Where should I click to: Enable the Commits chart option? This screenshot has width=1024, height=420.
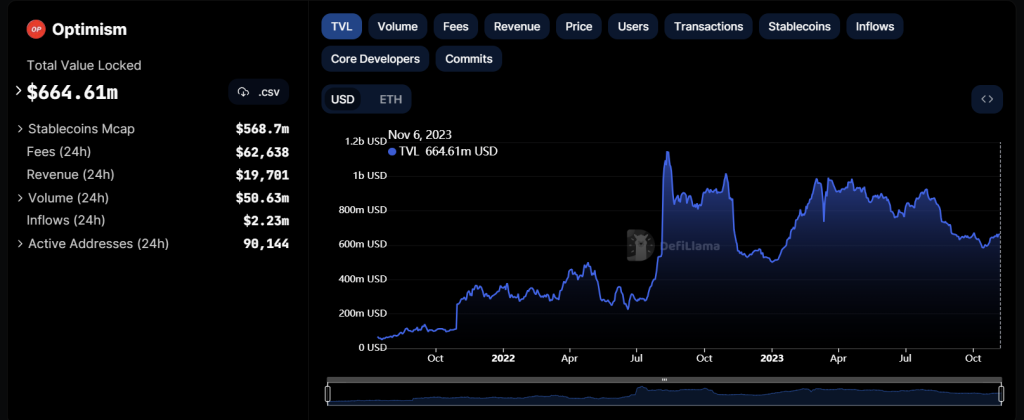(x=469, y=59)
